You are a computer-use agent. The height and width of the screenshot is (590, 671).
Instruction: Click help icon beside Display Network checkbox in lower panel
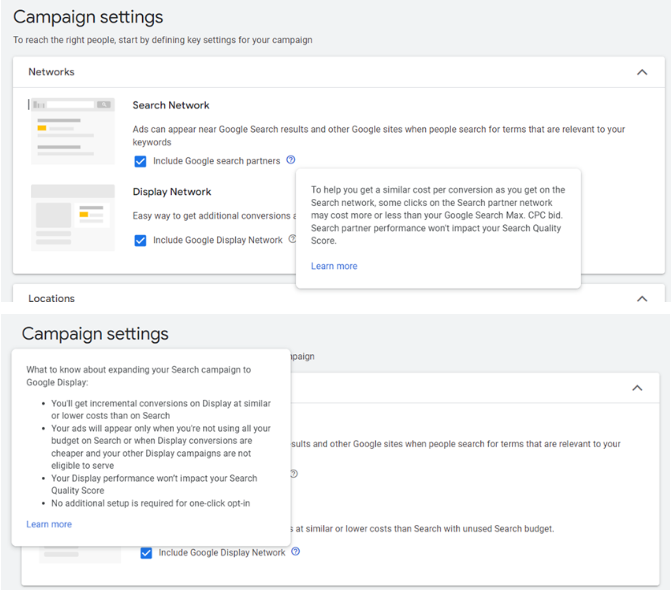[296, 552]
